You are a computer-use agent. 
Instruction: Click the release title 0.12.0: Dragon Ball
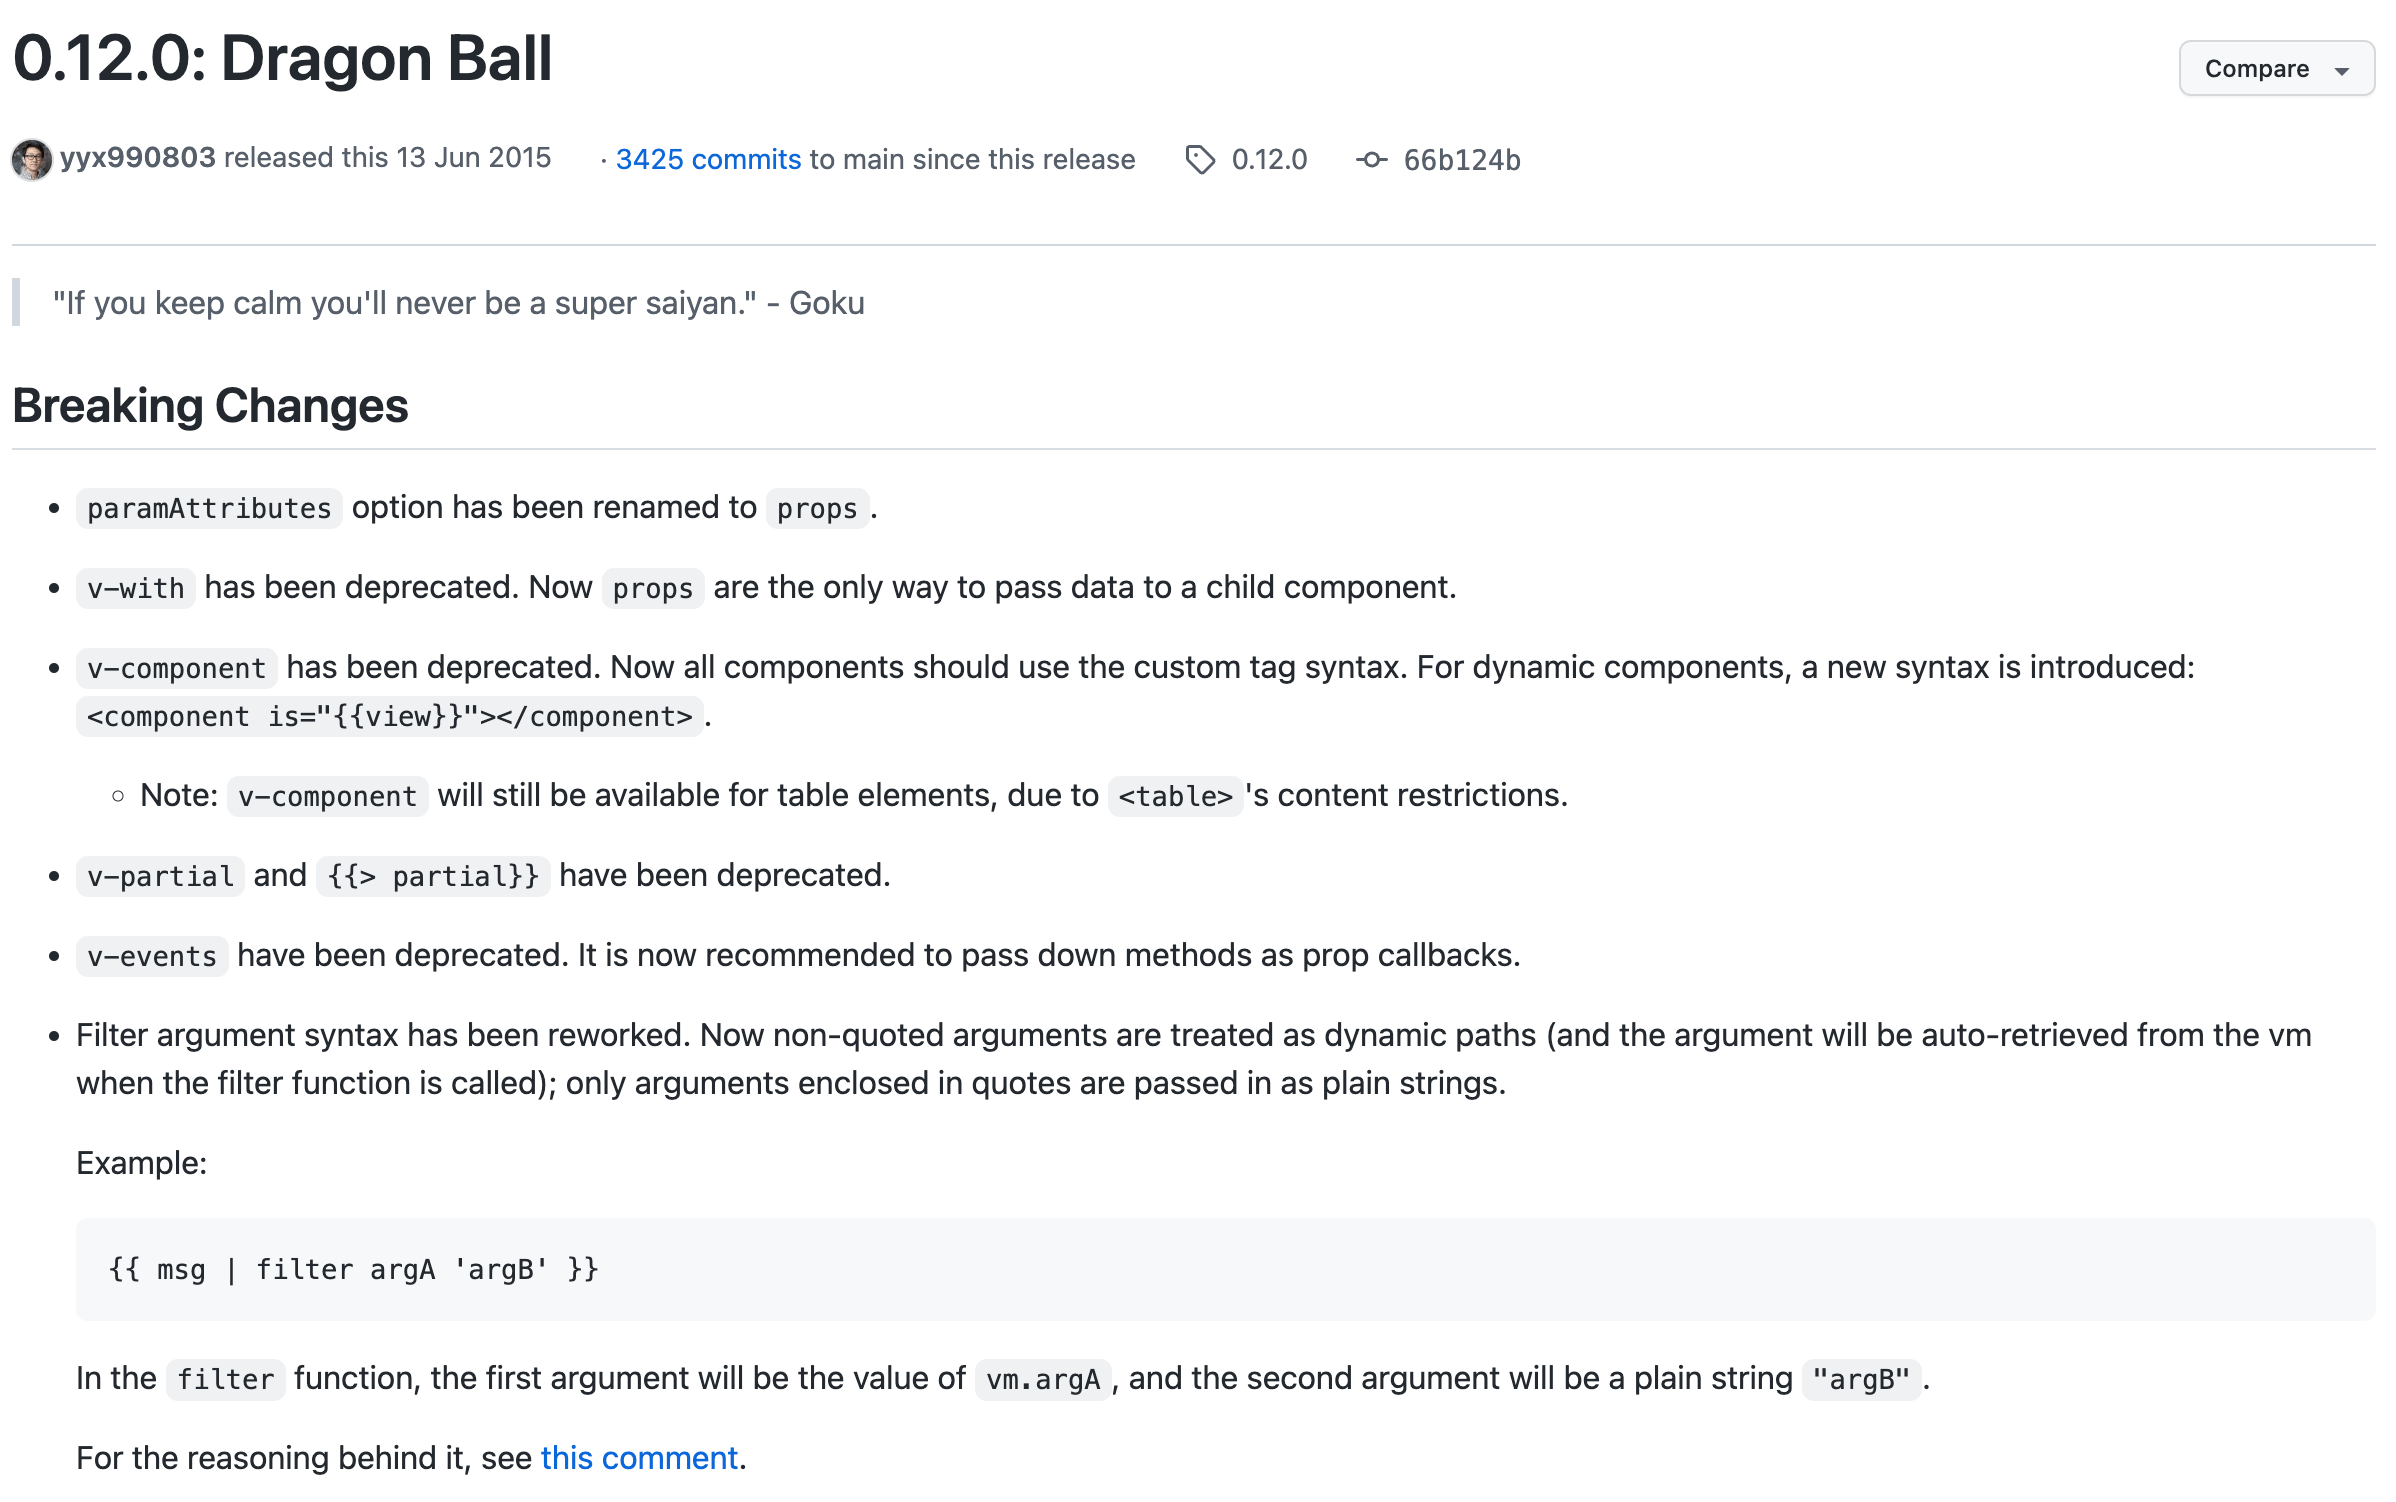pyautogui.click(x=282, y=58)
